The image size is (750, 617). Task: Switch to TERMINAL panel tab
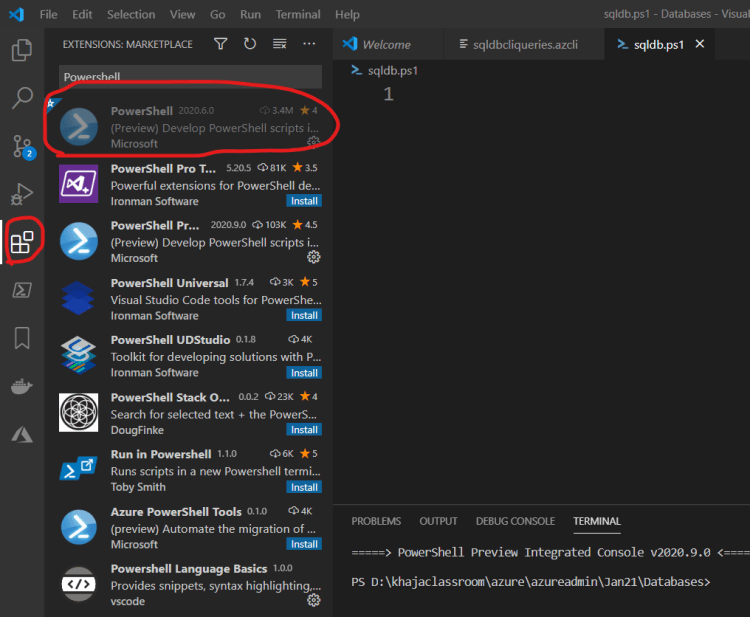596,521
